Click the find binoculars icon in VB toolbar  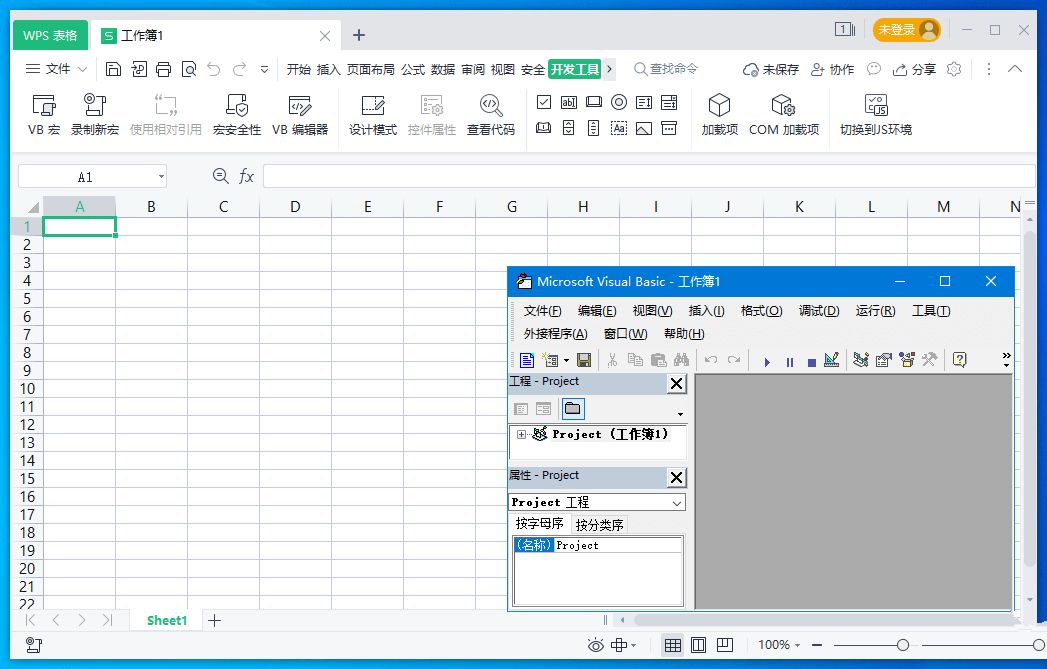click(x=682, y=360)
